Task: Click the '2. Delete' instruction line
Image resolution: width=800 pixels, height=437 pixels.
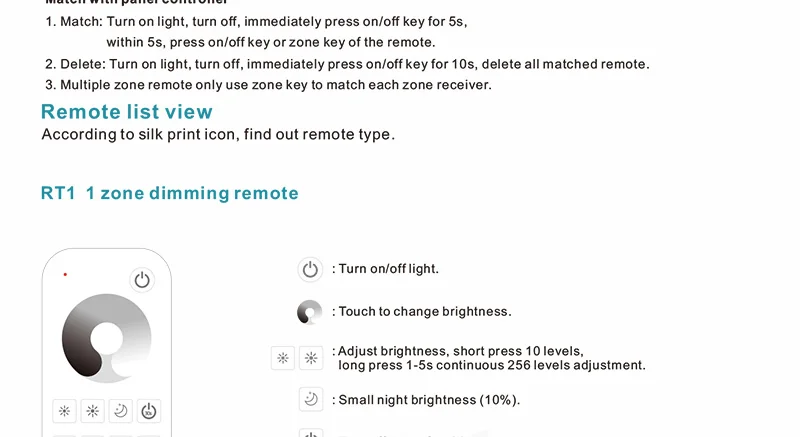Action: pos(347,64)
